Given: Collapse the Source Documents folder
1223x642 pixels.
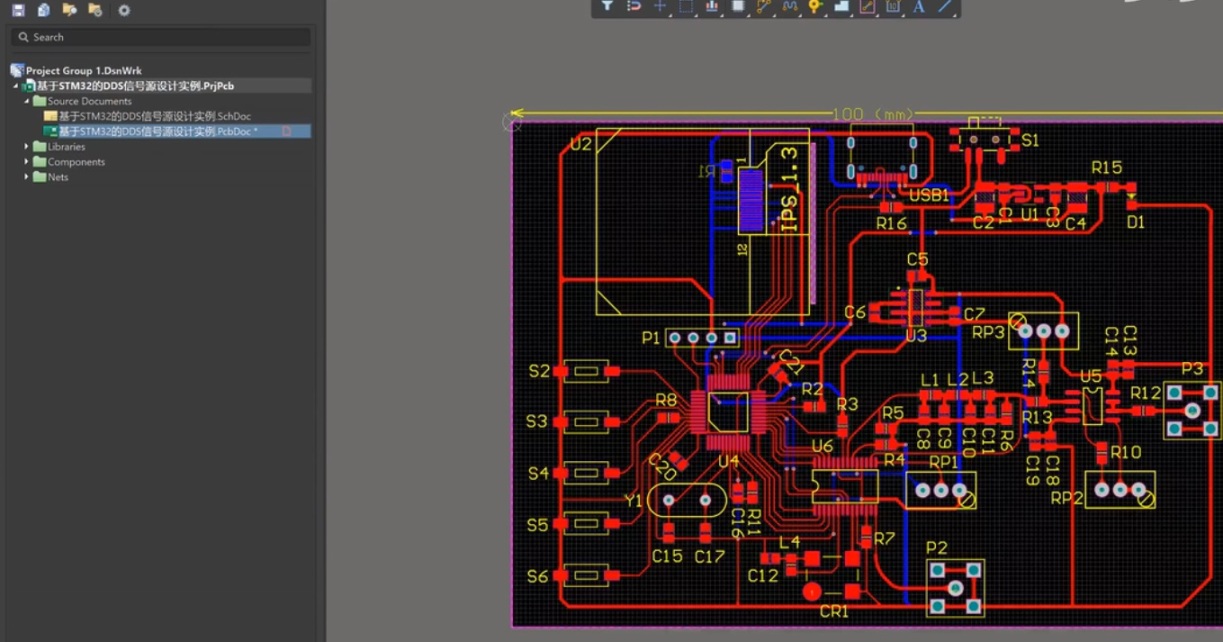Looking at the screenshot, I should (27, 101).
